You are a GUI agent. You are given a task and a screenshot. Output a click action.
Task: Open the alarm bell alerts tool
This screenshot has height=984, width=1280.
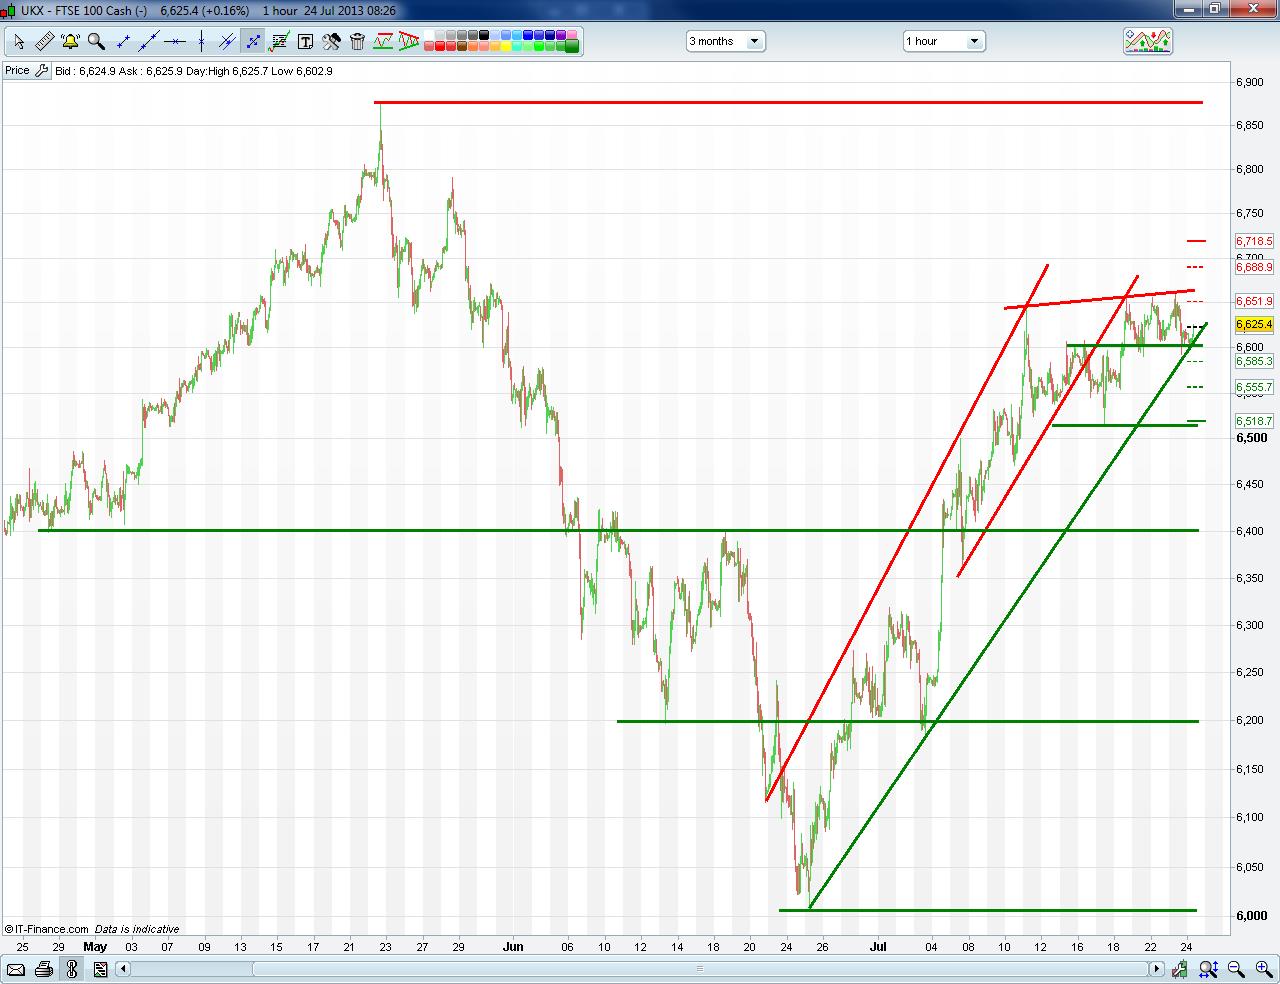click(x=70, y=41)
